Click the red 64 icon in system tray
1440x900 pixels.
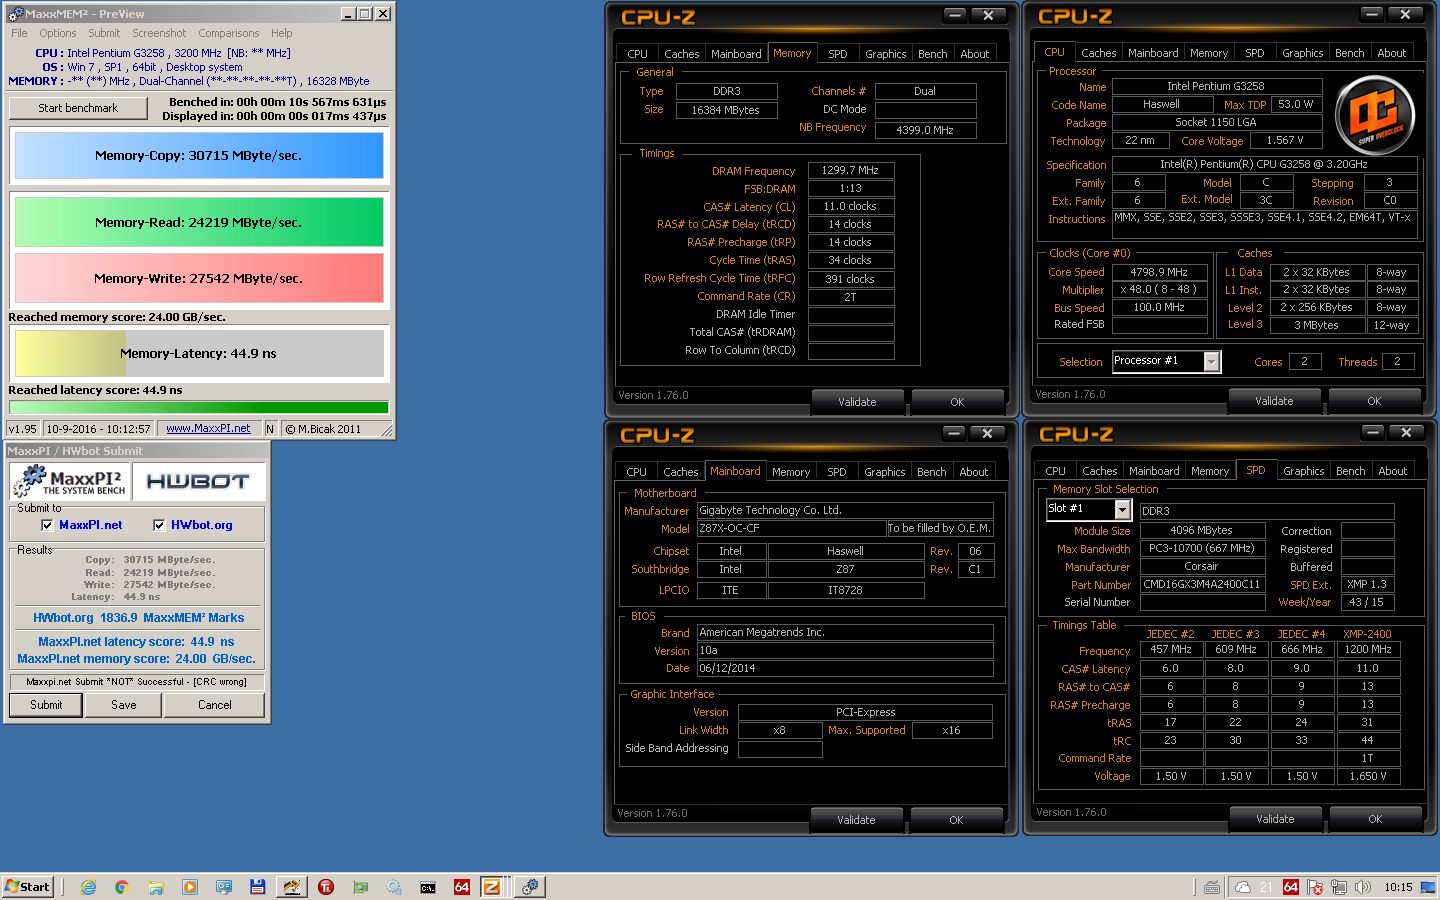pos(1291,887)
